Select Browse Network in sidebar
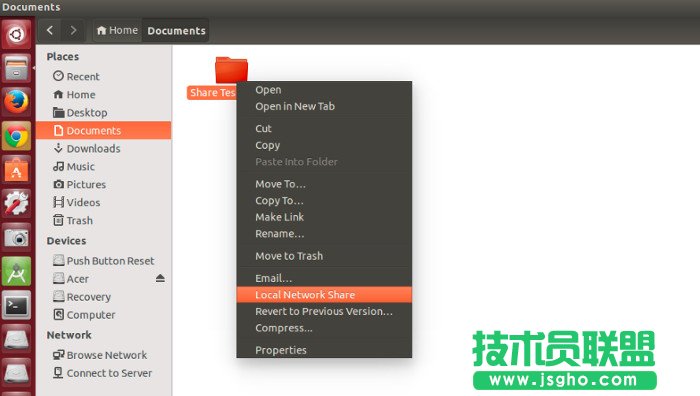700x396 pixels. (x=107, y=355)
